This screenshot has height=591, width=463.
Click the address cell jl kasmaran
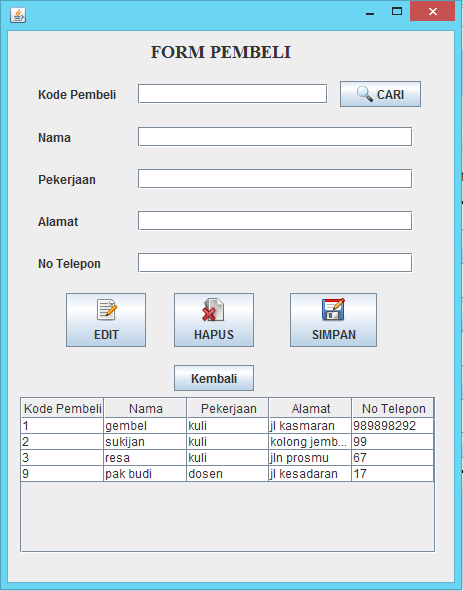point(310,426)
